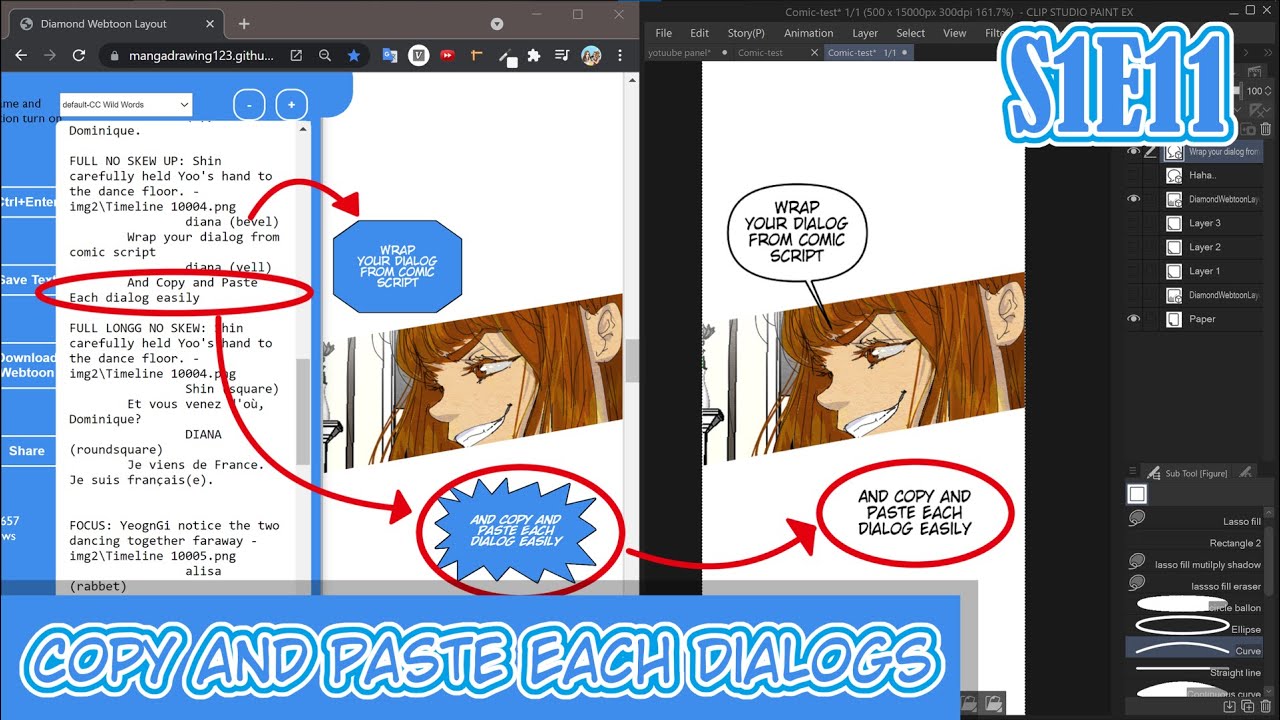1280x720 pixels.
Task: Toggle visibility of Layer 1
Action: tap(1133, 271)
